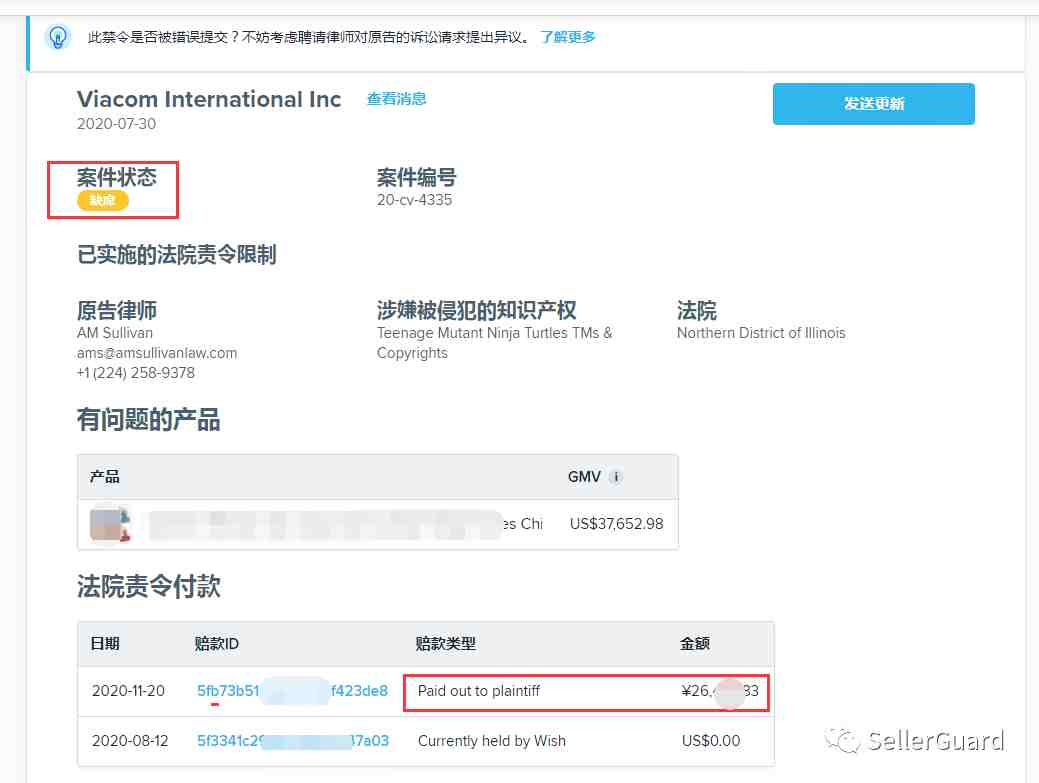Screen dimensions: 1039x783
Task: Click the yellow case status badge
Action: coord(103,200)
